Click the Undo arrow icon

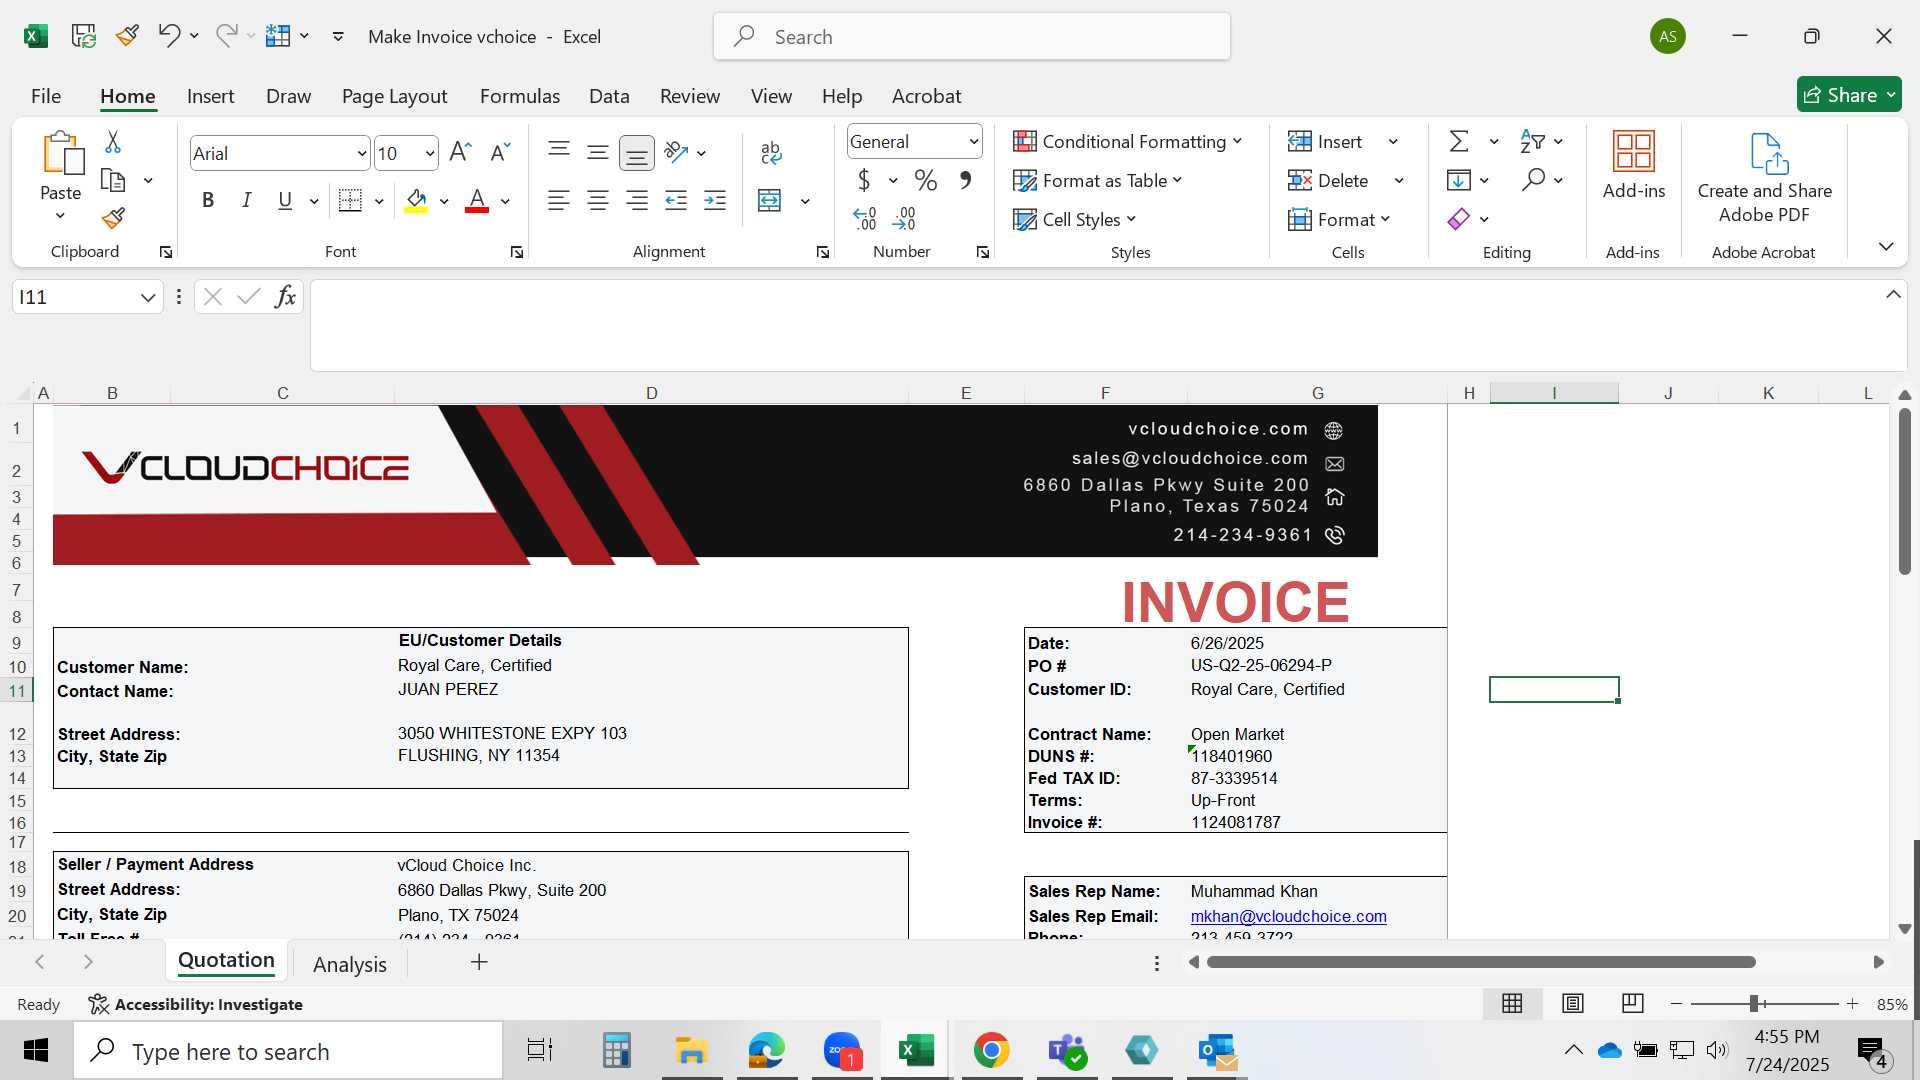coord(168,36)
